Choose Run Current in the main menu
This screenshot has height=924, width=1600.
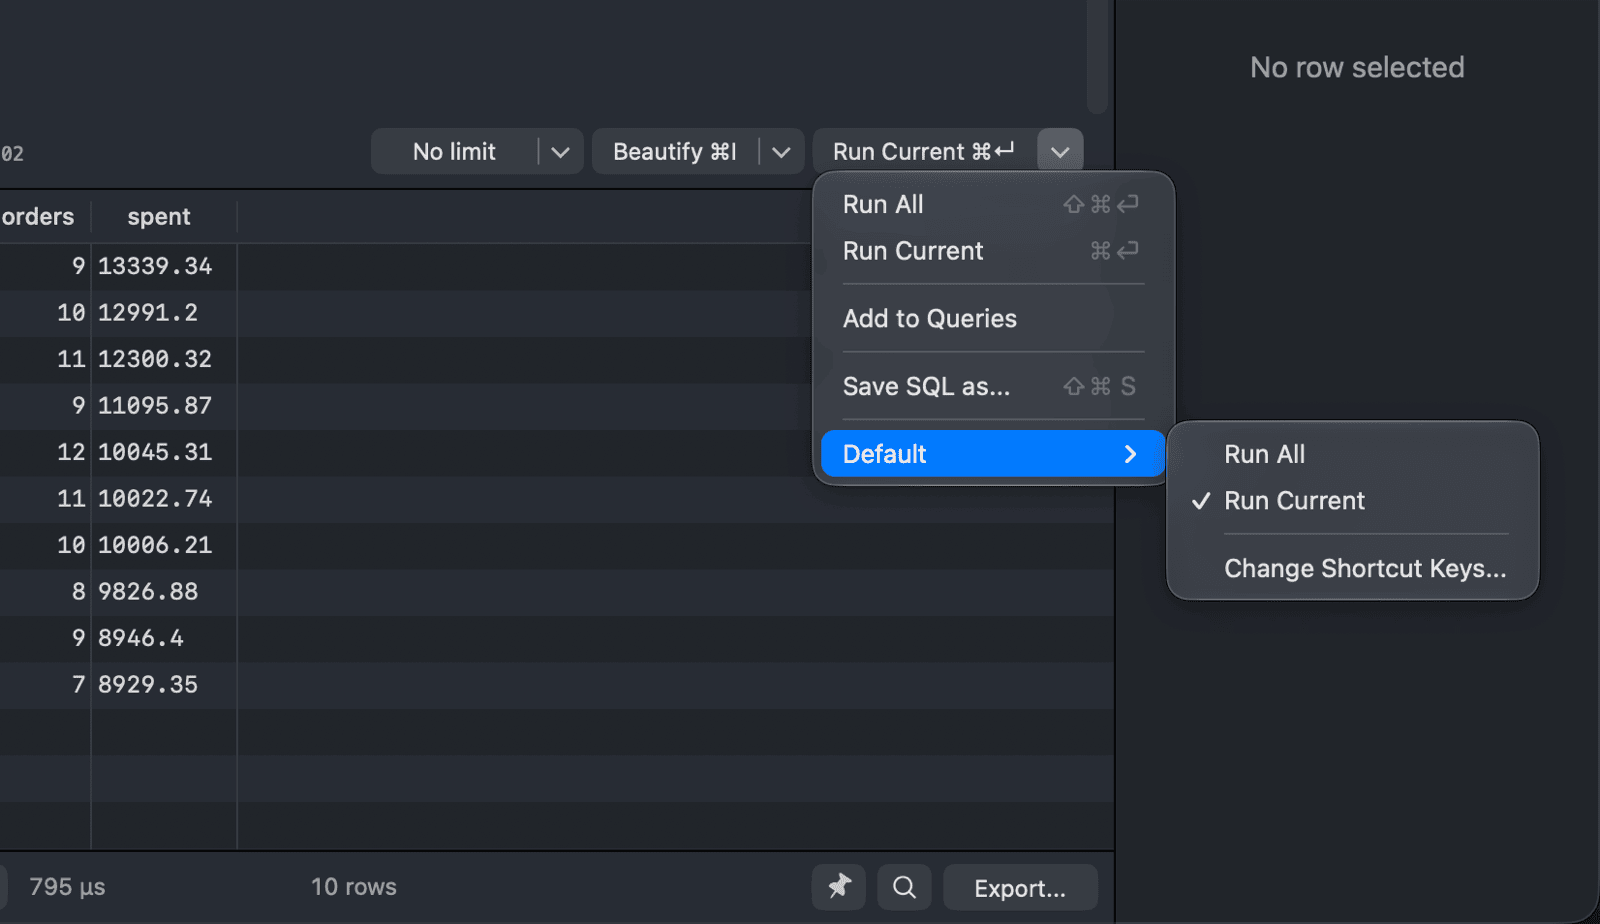tap(993, 251)
